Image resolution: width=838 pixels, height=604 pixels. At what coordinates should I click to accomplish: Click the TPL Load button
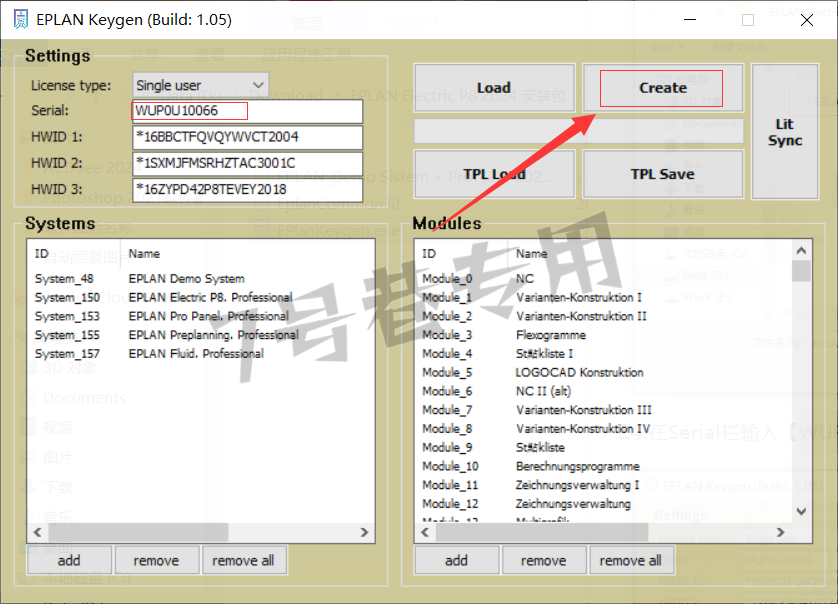click(x=494, y=174)
